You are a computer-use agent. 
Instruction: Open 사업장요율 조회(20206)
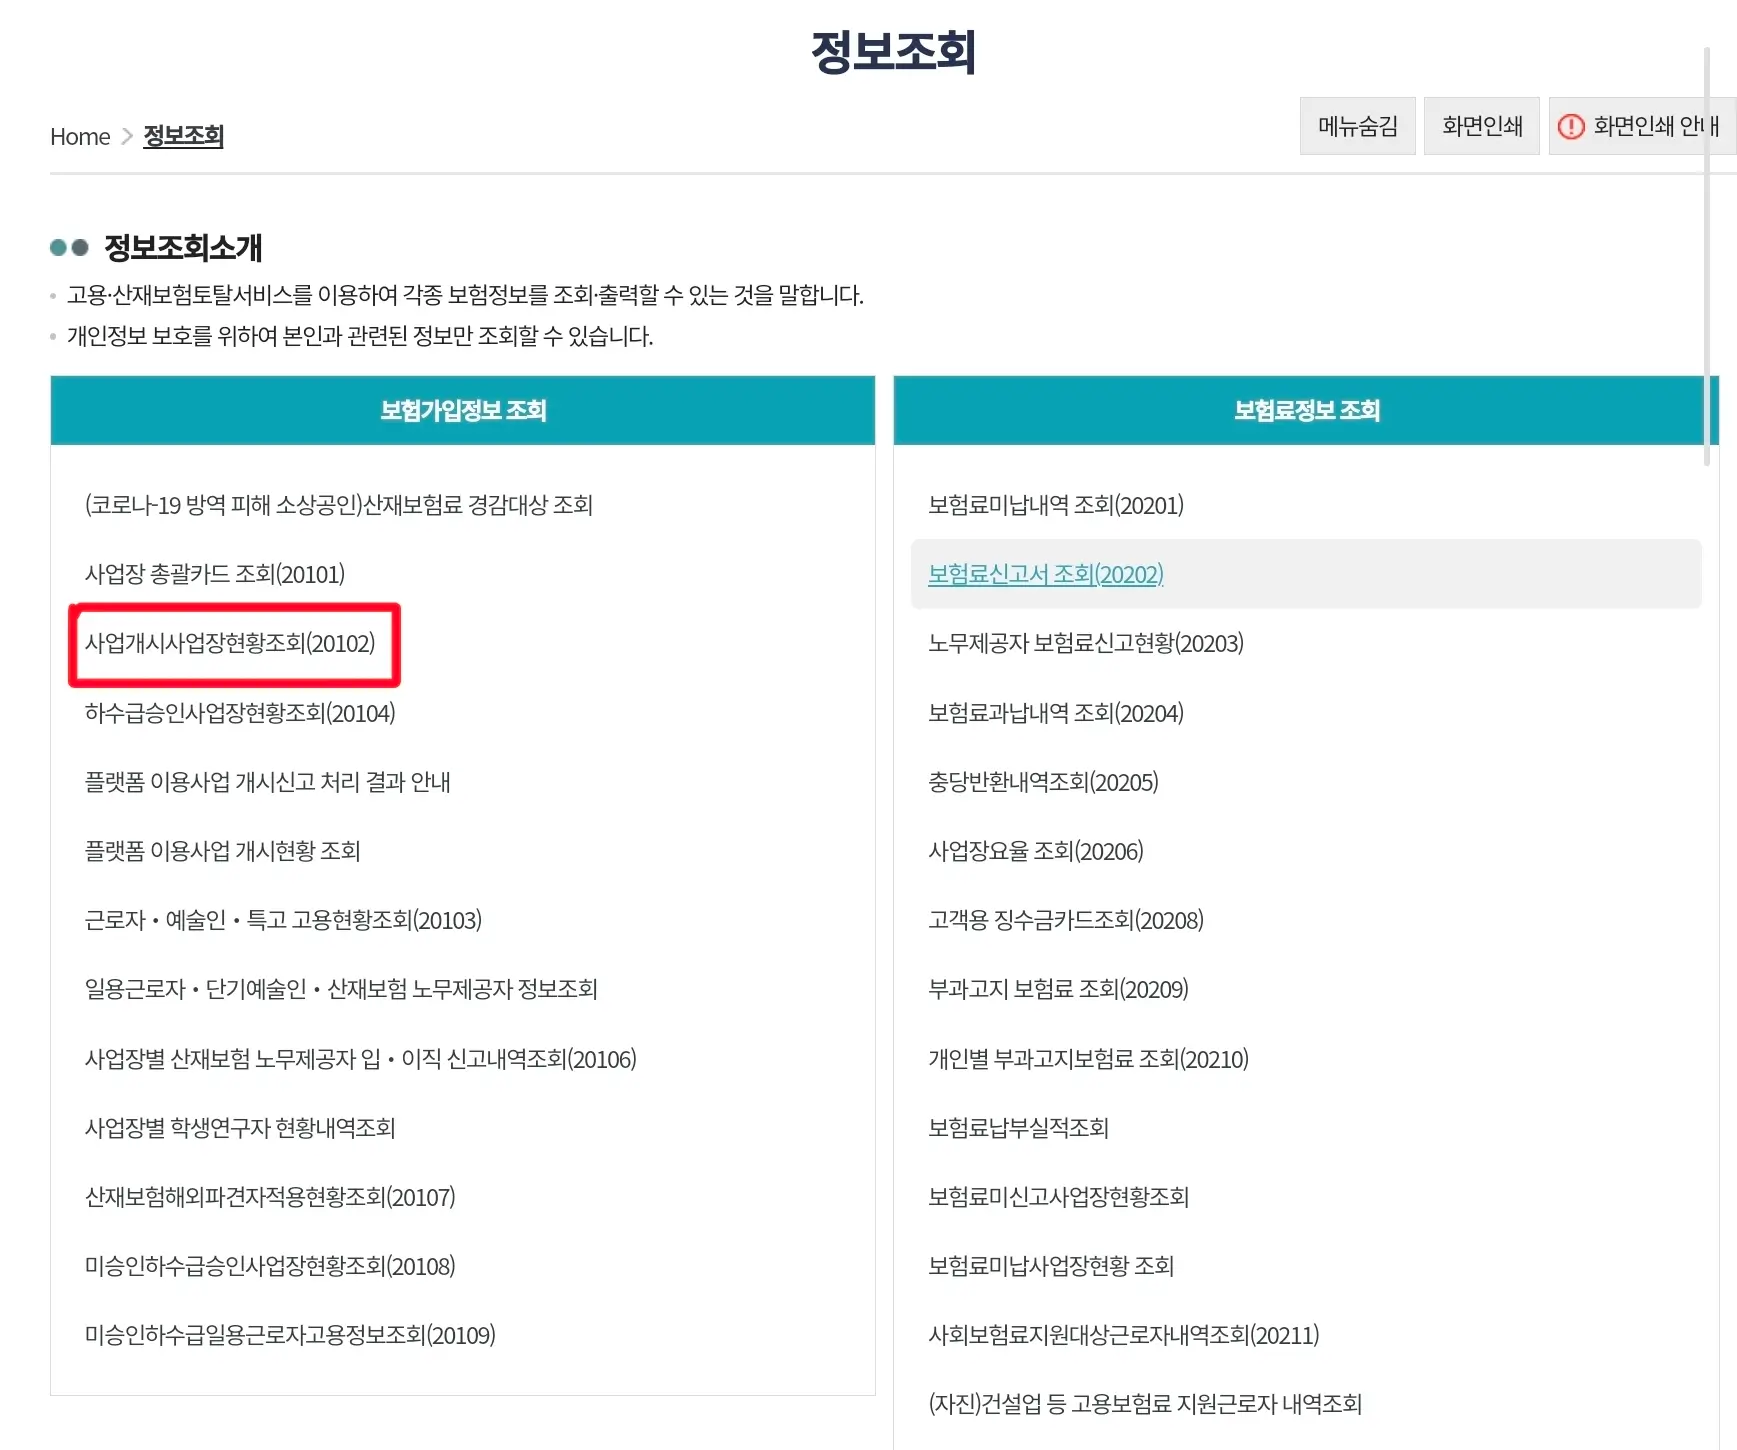[1035, 851]
